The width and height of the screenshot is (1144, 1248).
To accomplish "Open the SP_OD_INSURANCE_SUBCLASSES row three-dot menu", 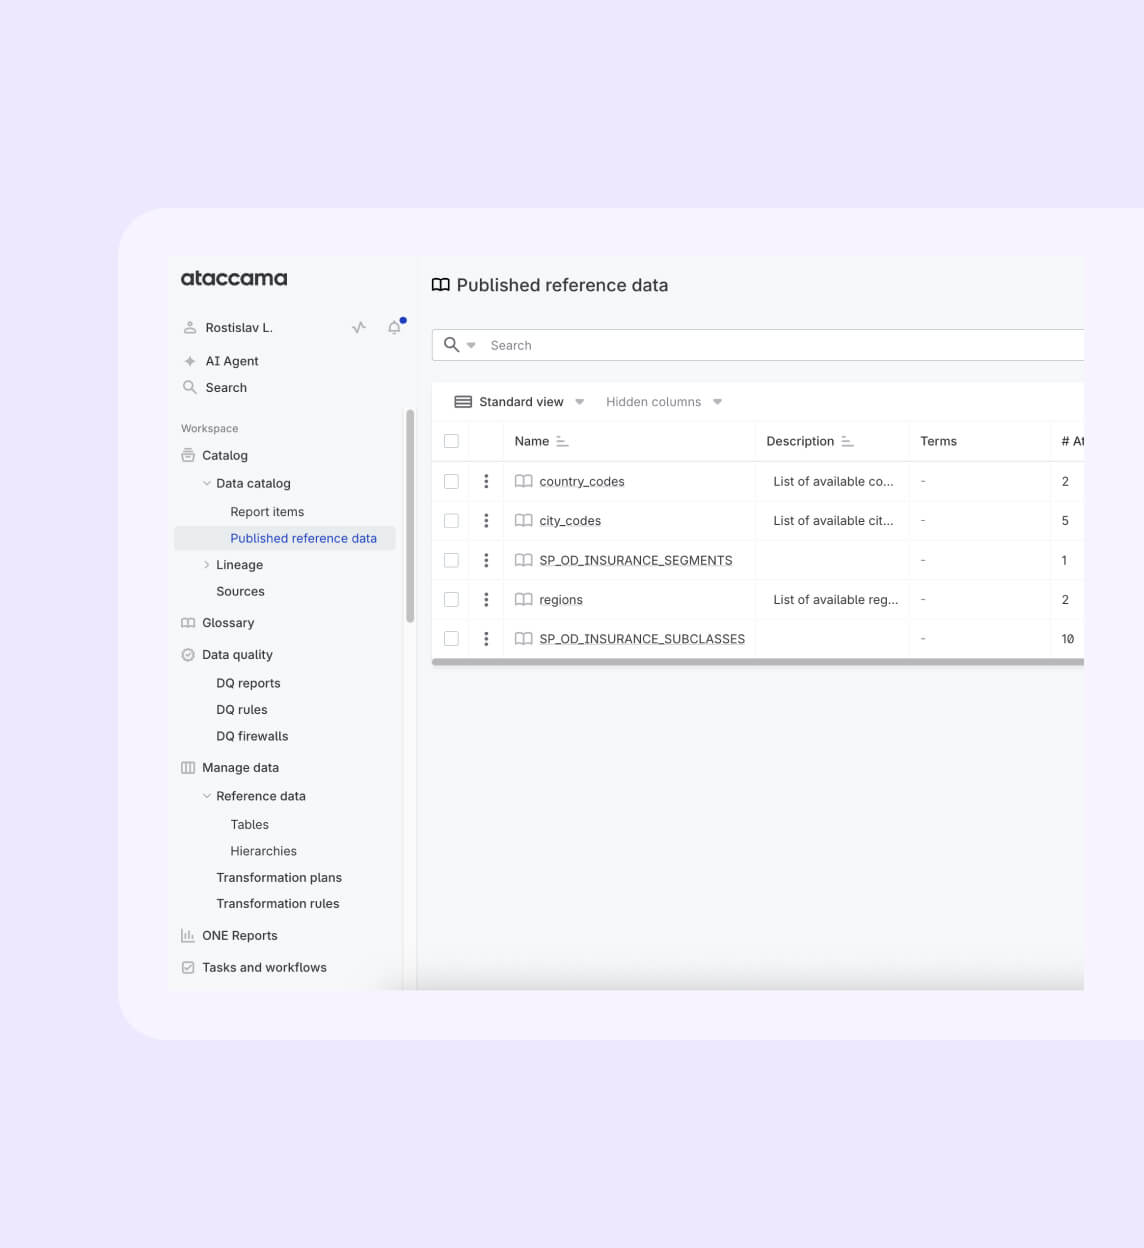I will pyautogui.click(x=486, y=639).
